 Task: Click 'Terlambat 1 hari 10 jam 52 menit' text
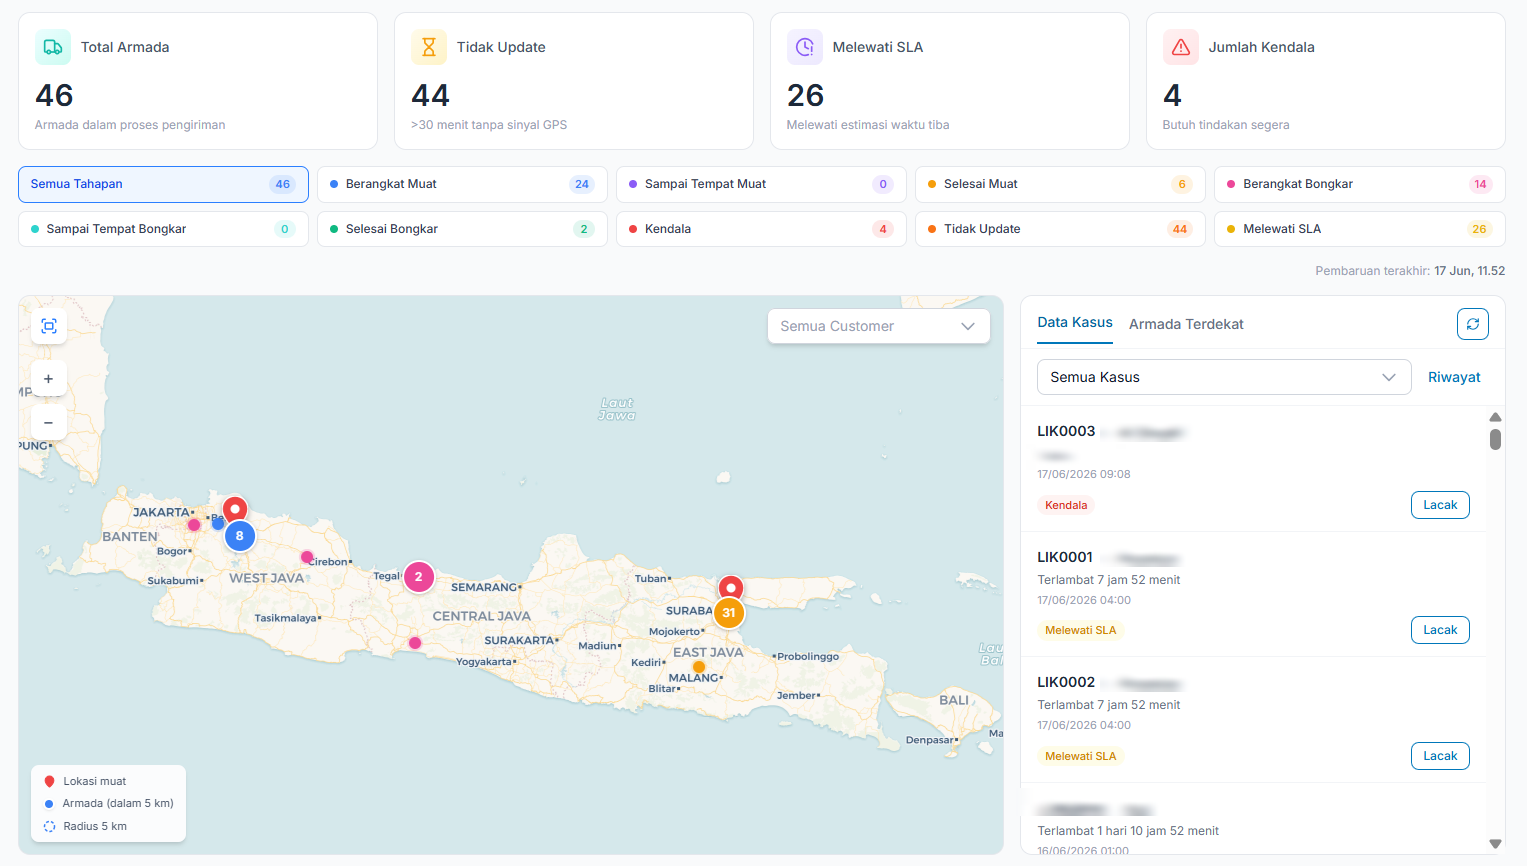(1128, 831)
